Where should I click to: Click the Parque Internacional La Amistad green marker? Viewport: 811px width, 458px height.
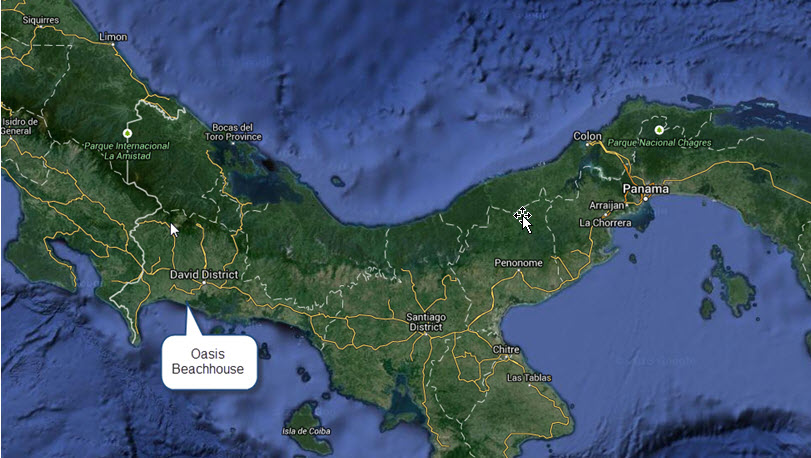(x=127, y=133)
